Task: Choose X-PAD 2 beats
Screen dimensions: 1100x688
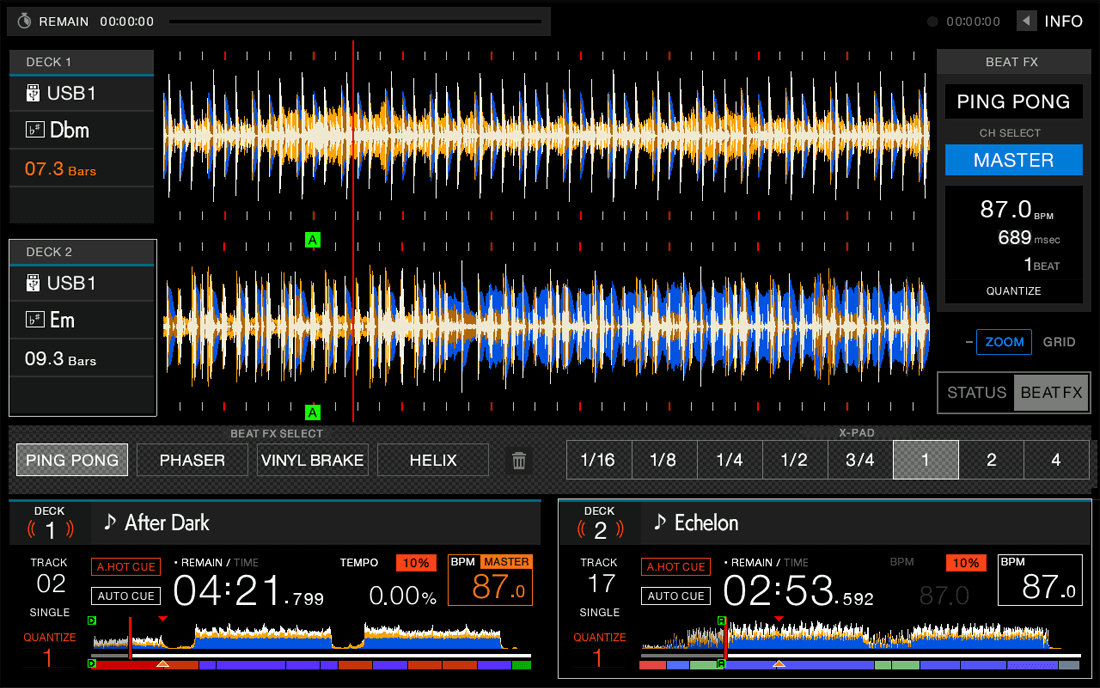Action: click(x=991, y=460)
